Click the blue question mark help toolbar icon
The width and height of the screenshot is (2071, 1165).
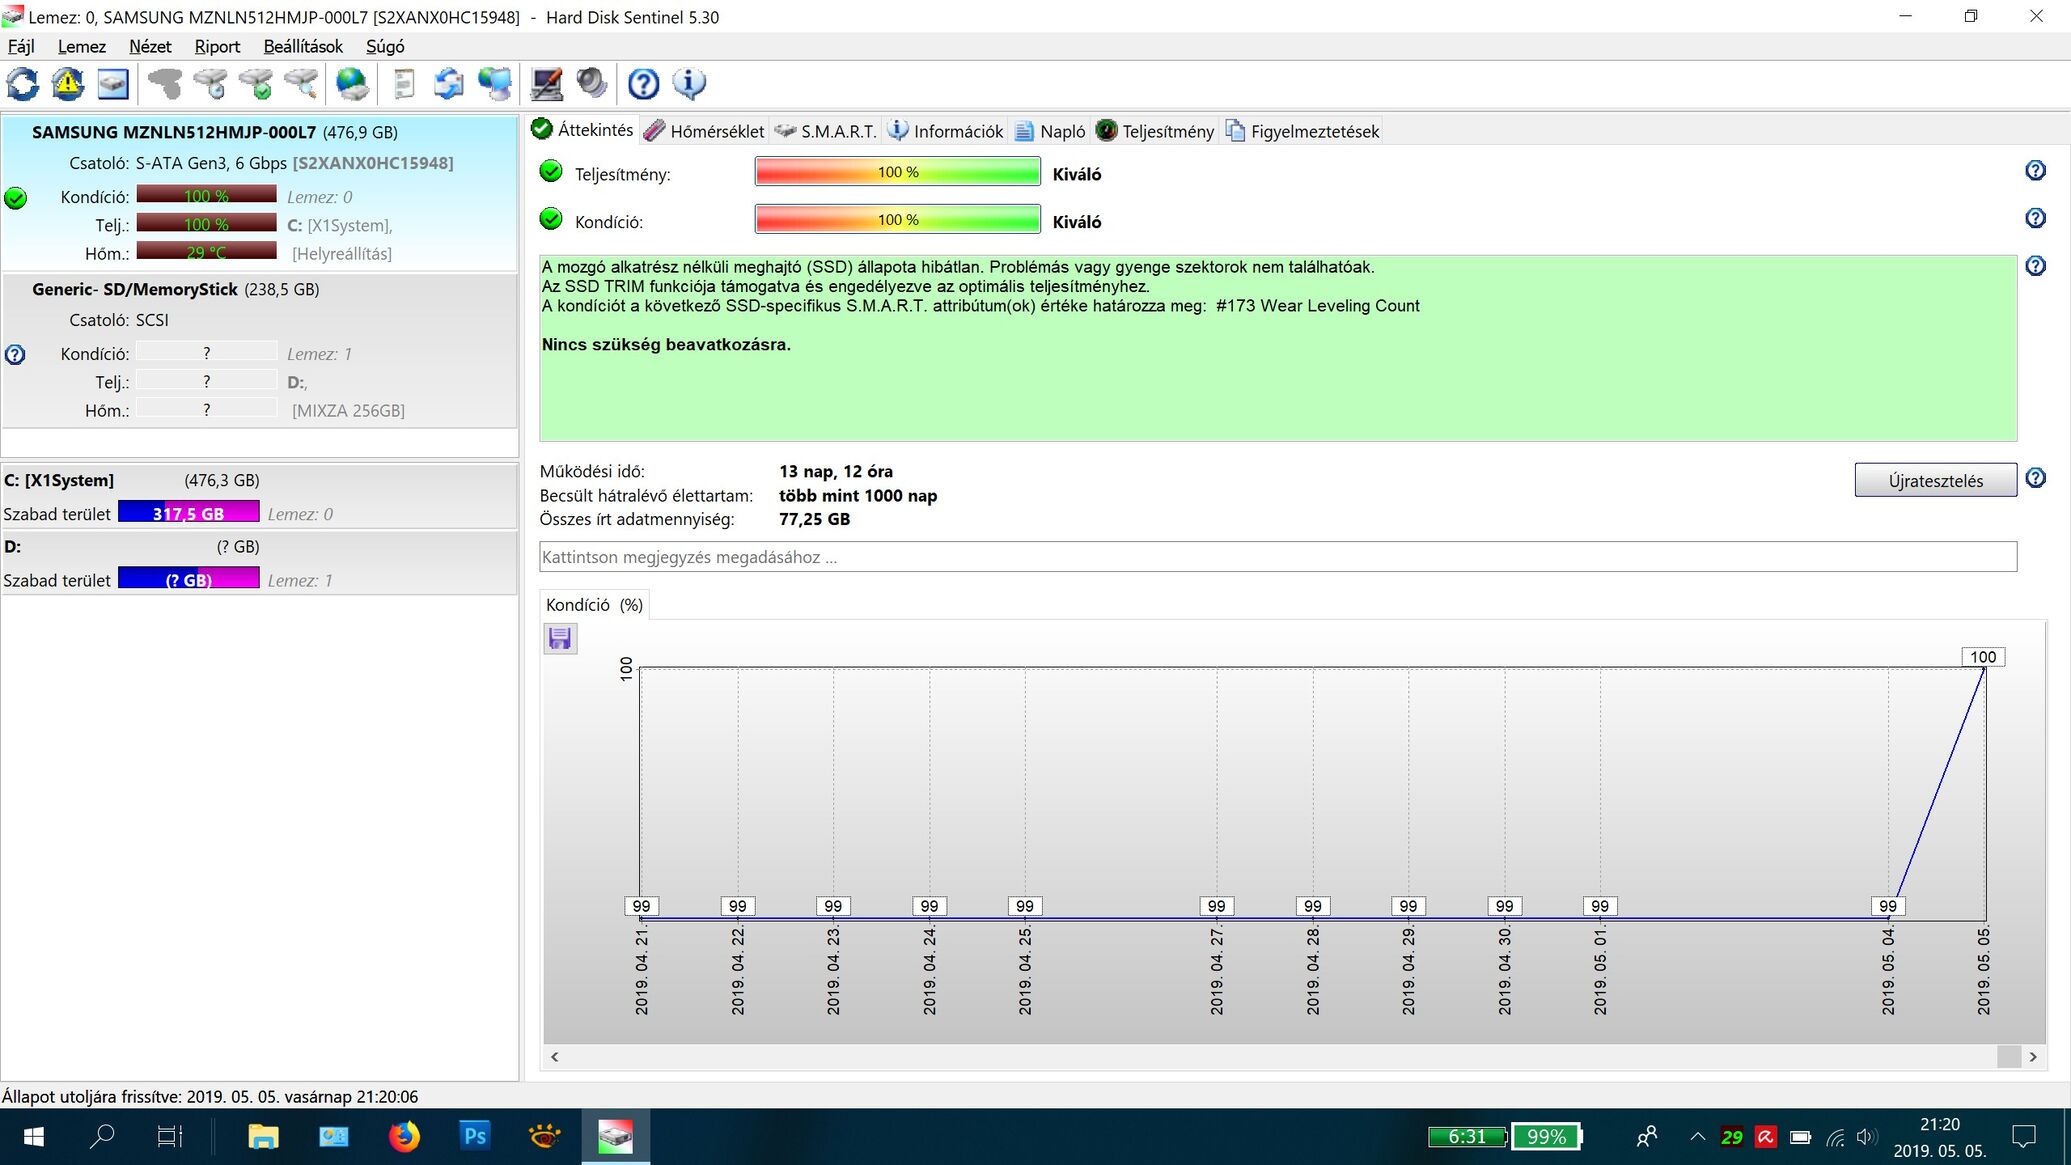point(643,84)
